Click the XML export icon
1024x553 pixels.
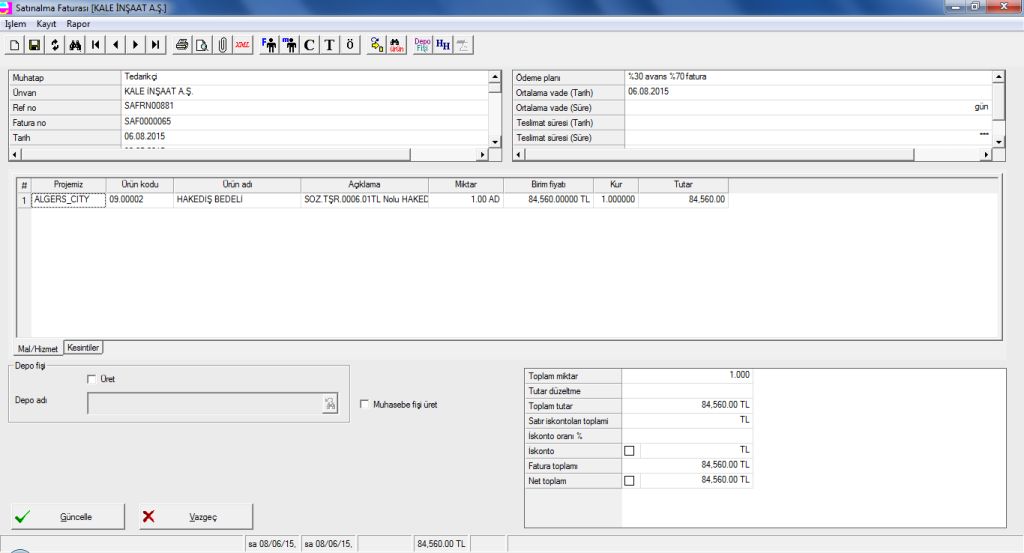[242, 45]
